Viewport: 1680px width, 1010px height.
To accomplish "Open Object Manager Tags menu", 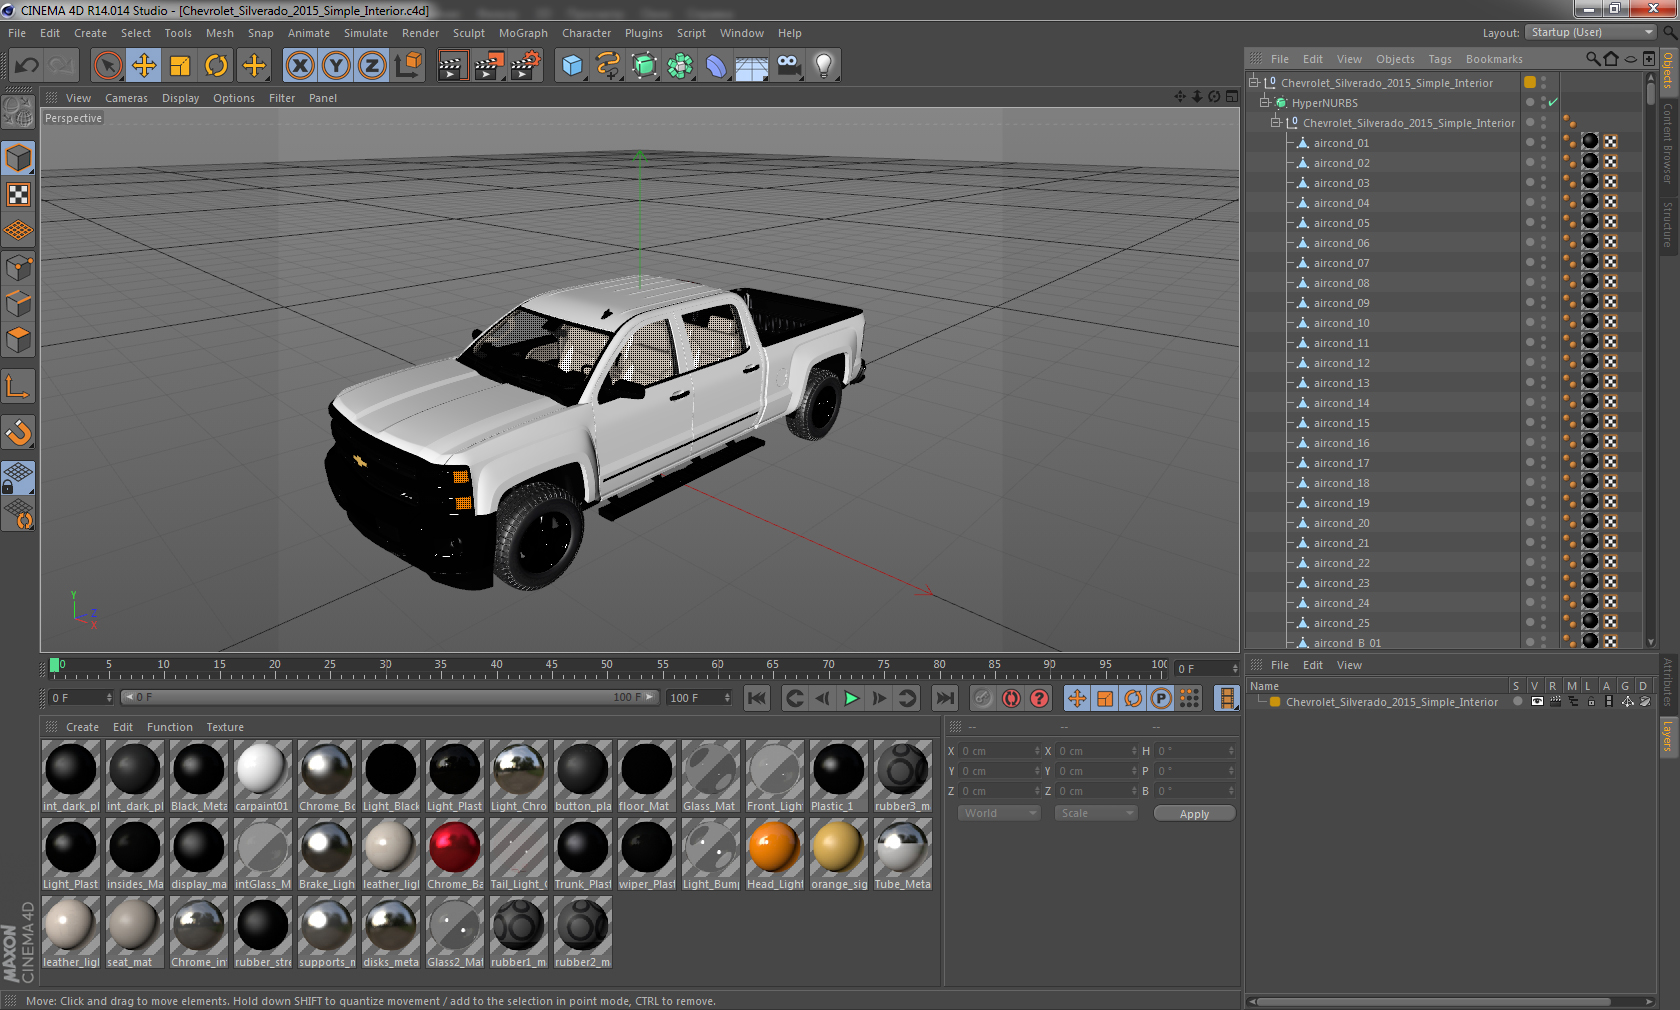I will click(1440, 59).
